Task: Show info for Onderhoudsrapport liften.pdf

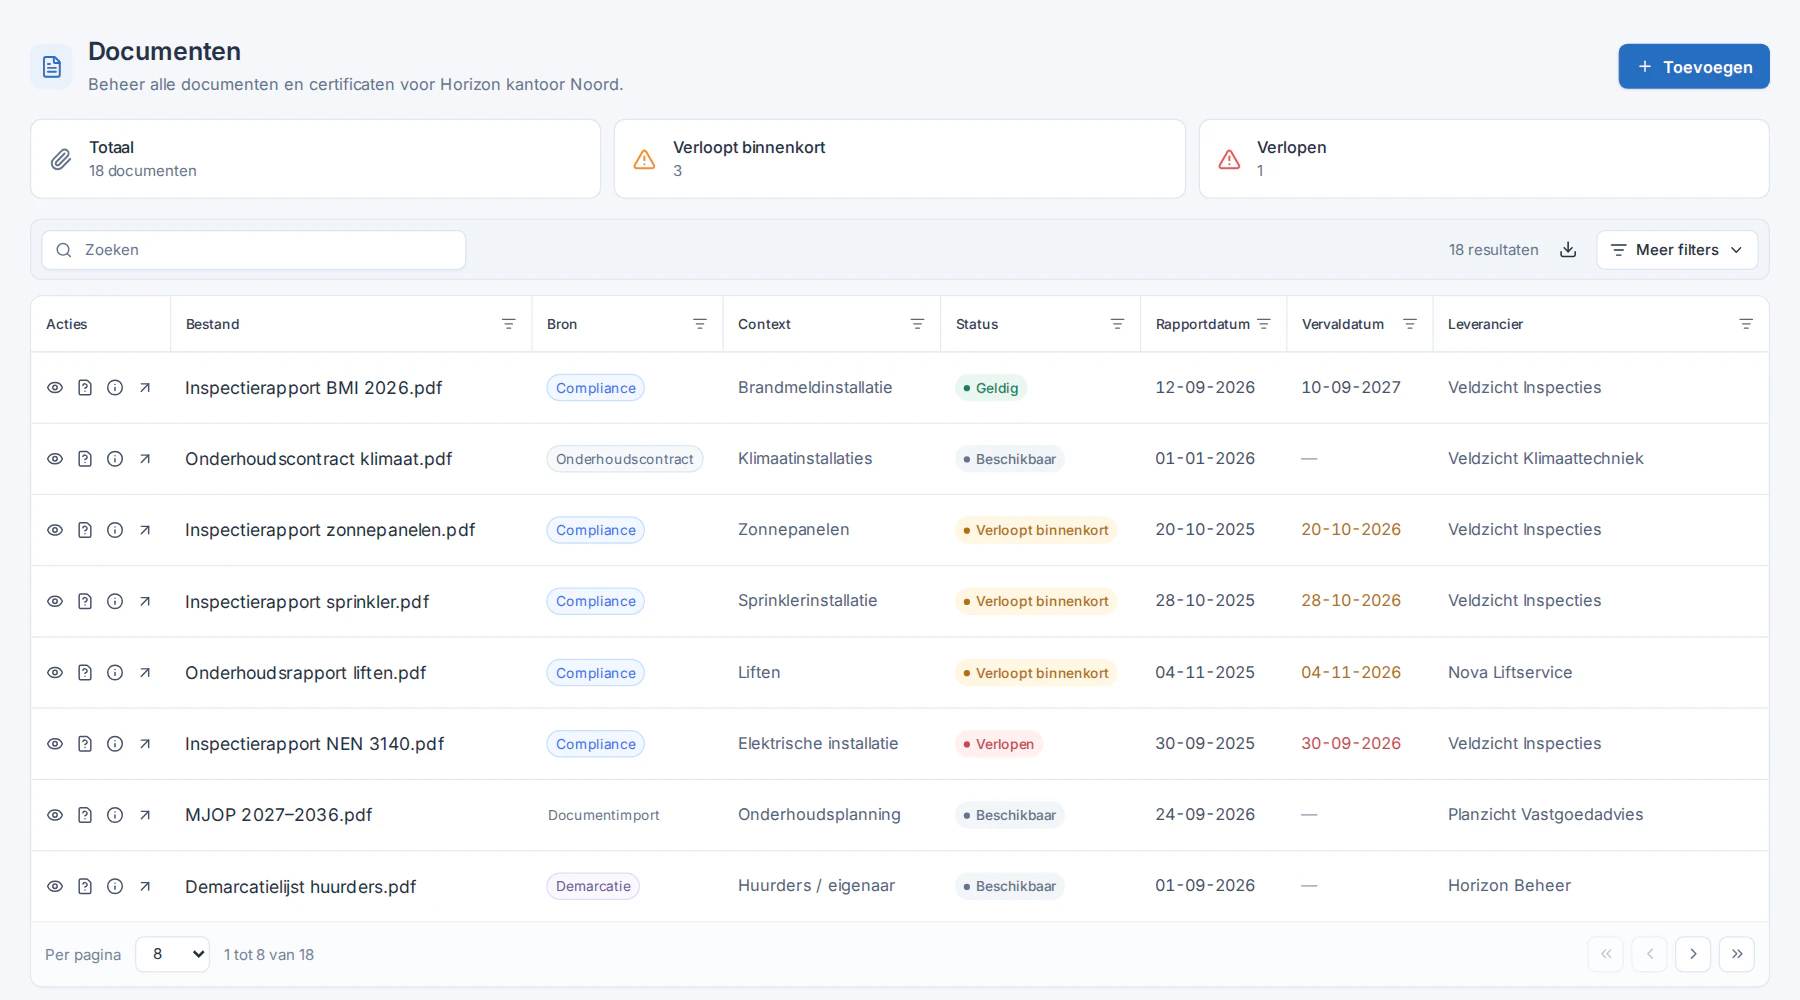Action: [x=115, y=673]
